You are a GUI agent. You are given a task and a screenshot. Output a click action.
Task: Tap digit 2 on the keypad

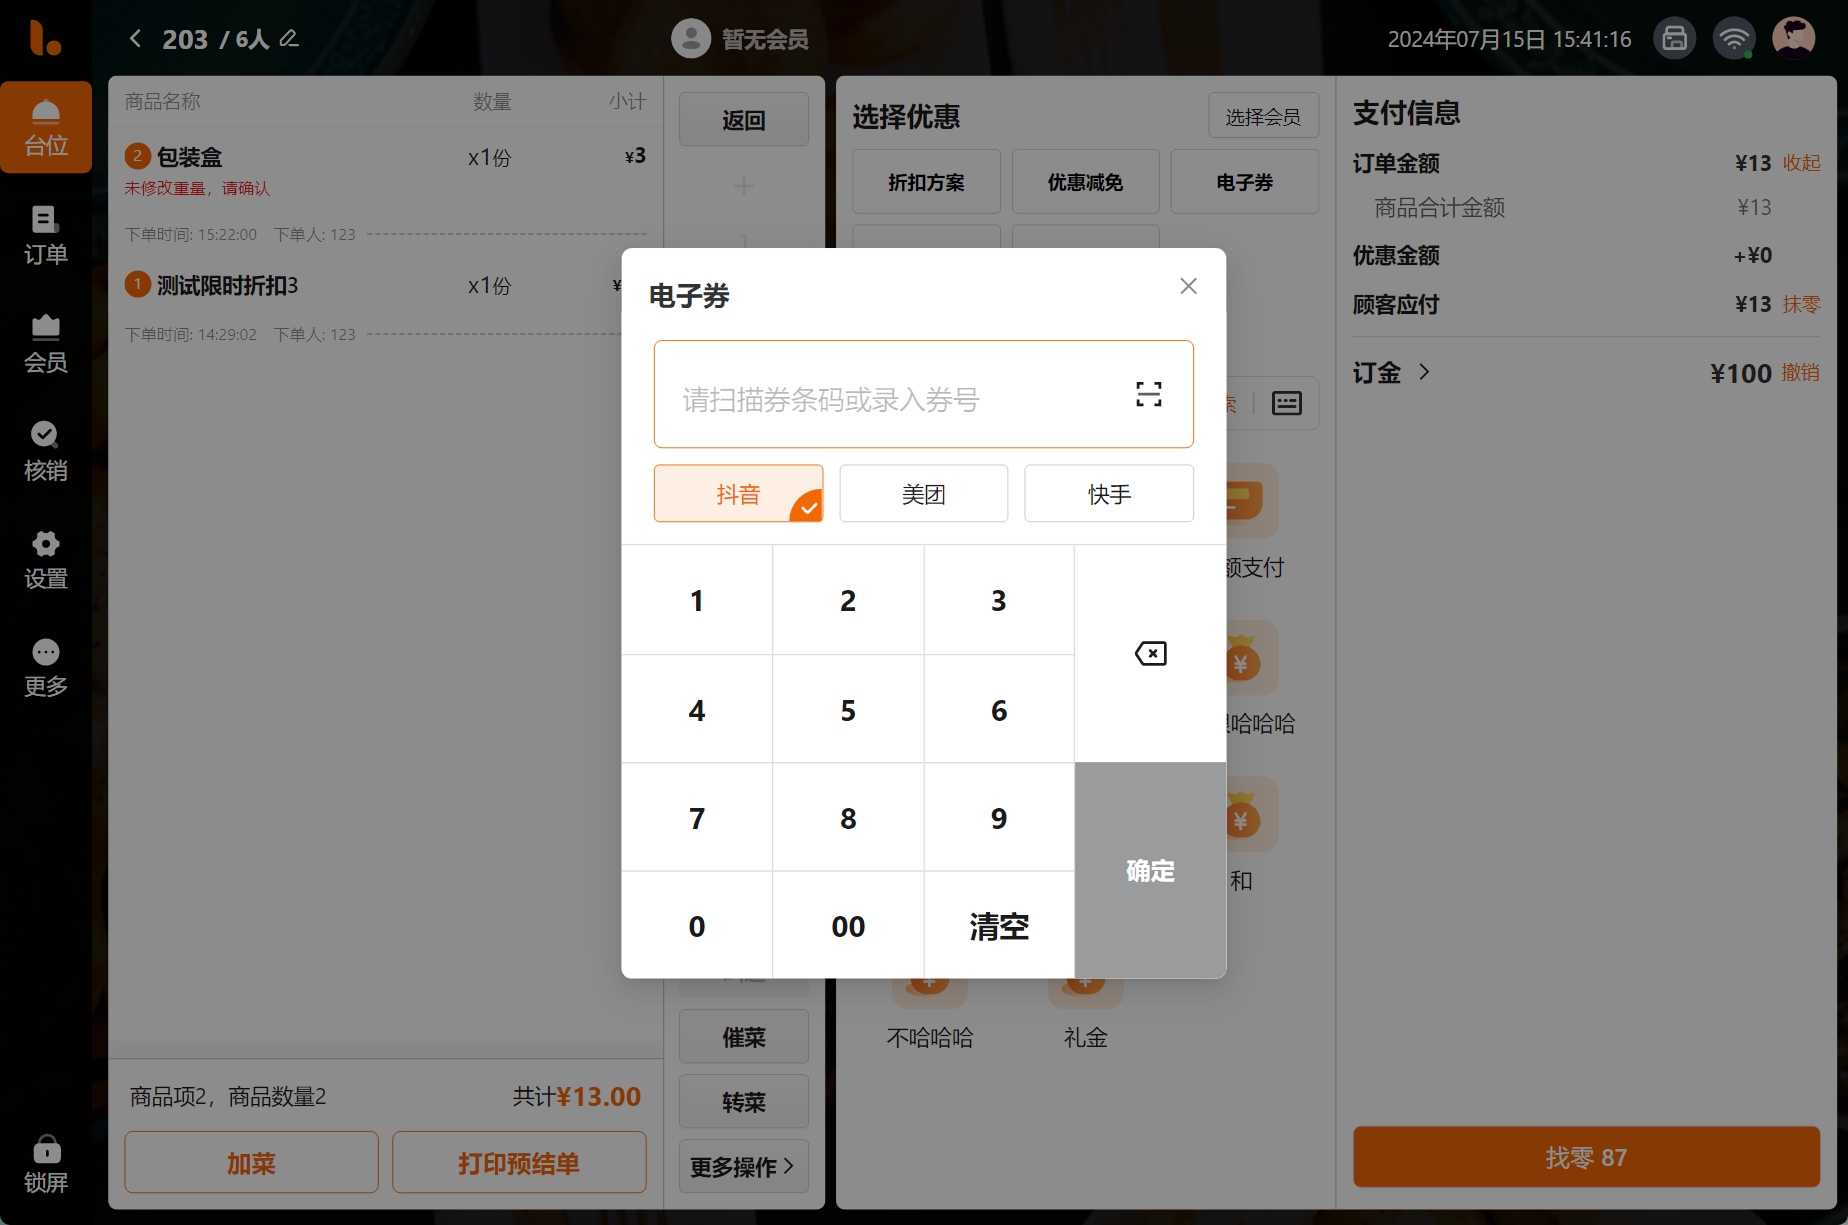[x=848, y=601]
